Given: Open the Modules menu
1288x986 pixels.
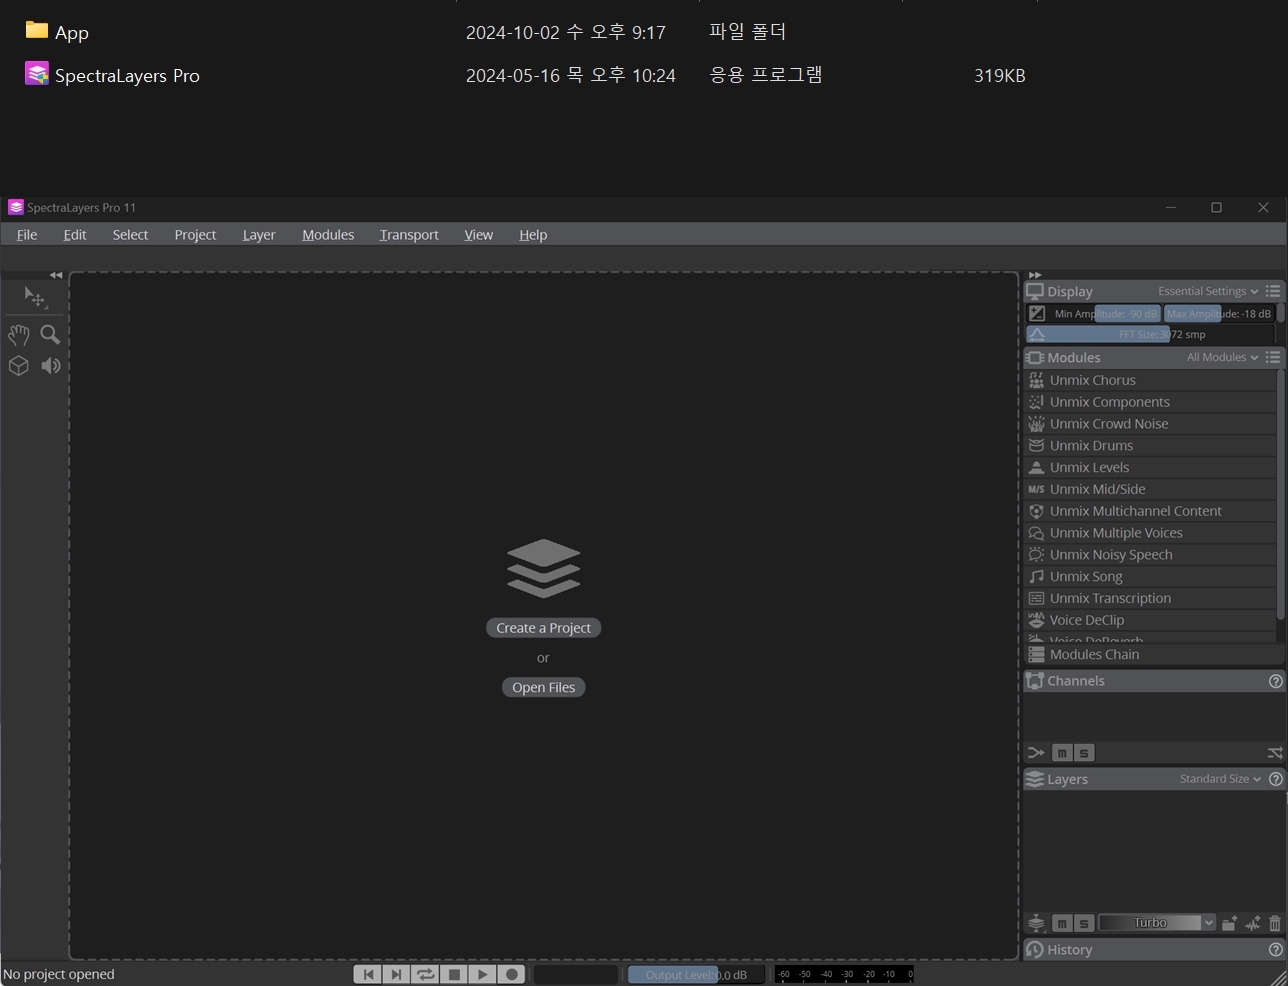Looking at the screenshot, I should click(328, 235).
